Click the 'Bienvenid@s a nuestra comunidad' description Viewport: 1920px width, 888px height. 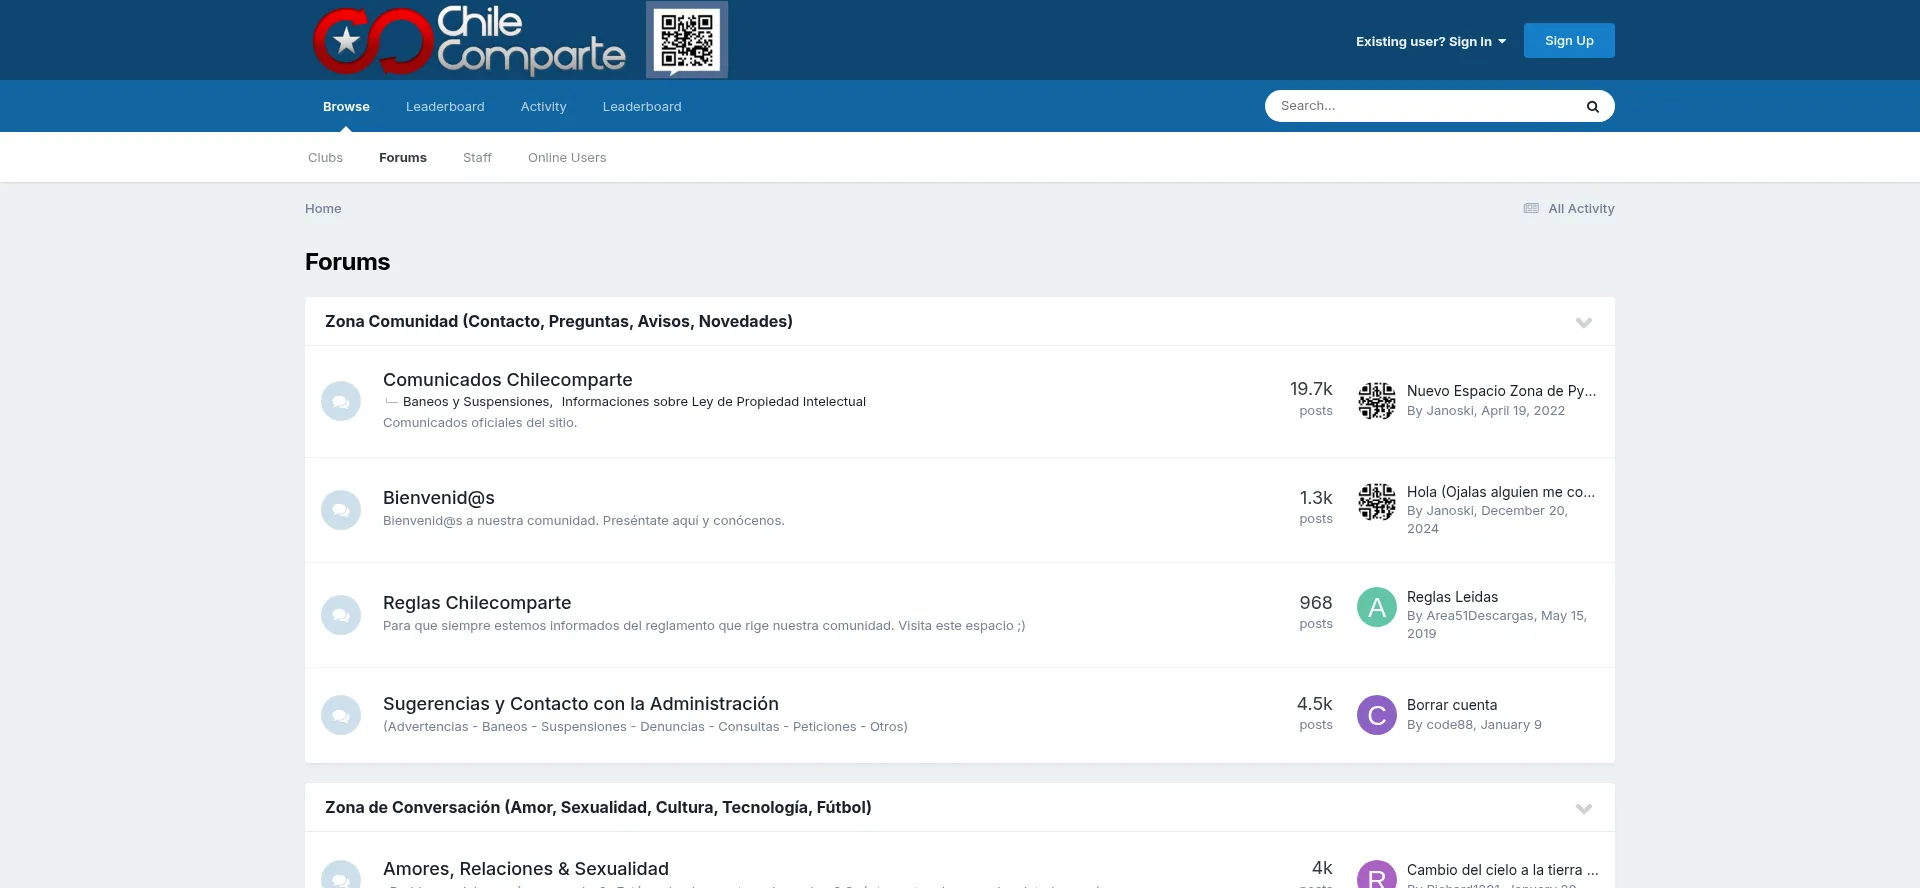[x=584, y=521]
